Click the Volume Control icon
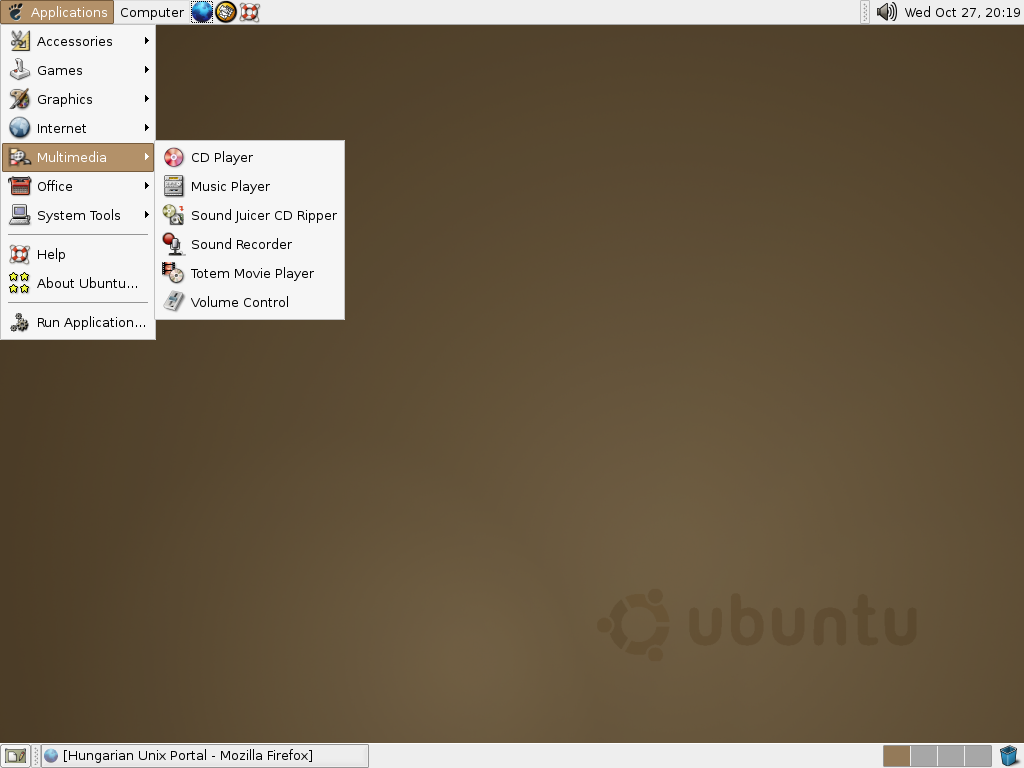This screenshot has width=1024, height=768. point(174,302)
